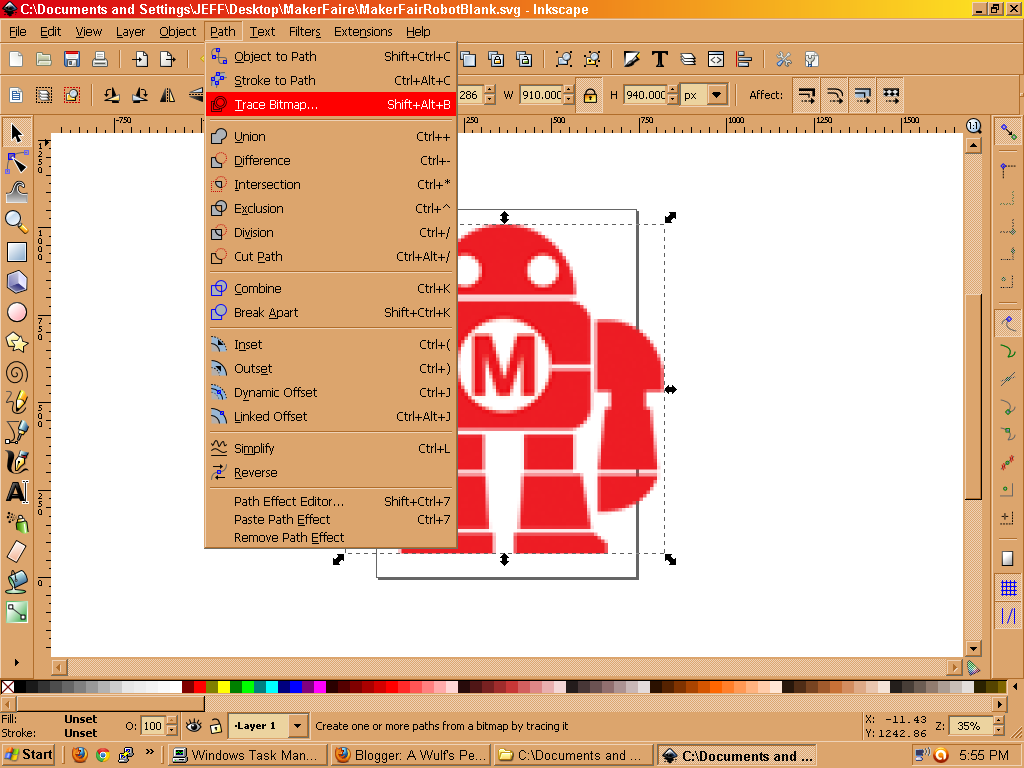Select the Node edit tool
The height and width of the screenshot is (768, 1024).
[x=16, y=163]
